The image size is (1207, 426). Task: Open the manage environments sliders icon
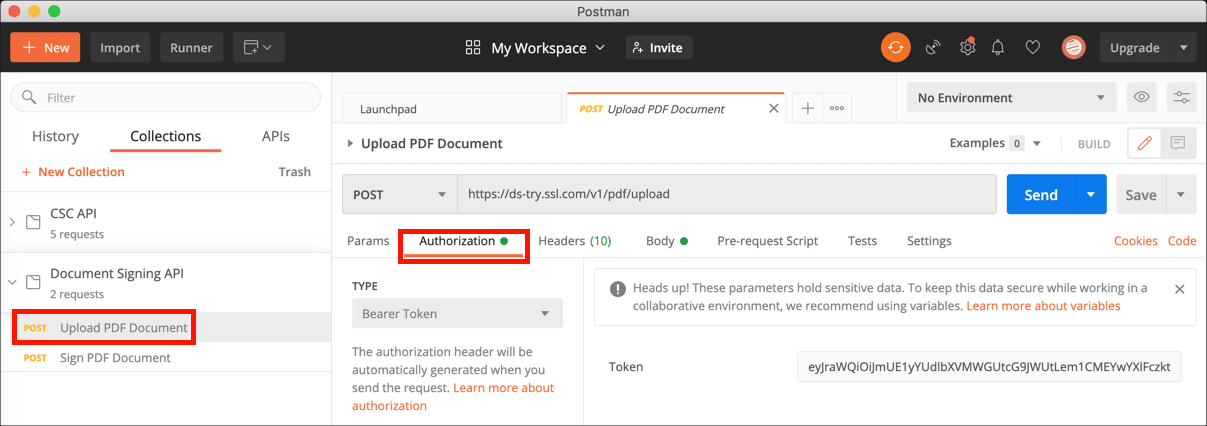[x=1182, y=98]
